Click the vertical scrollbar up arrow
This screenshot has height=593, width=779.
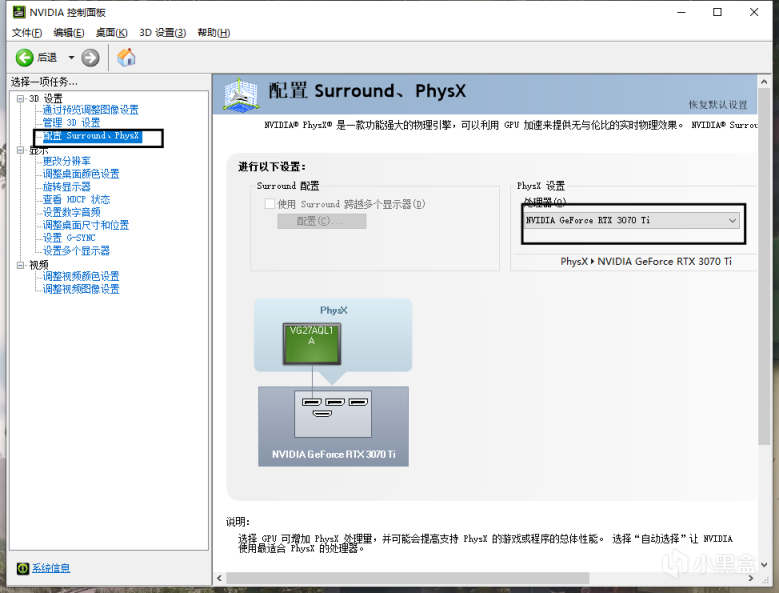click(x=764, y=81)
